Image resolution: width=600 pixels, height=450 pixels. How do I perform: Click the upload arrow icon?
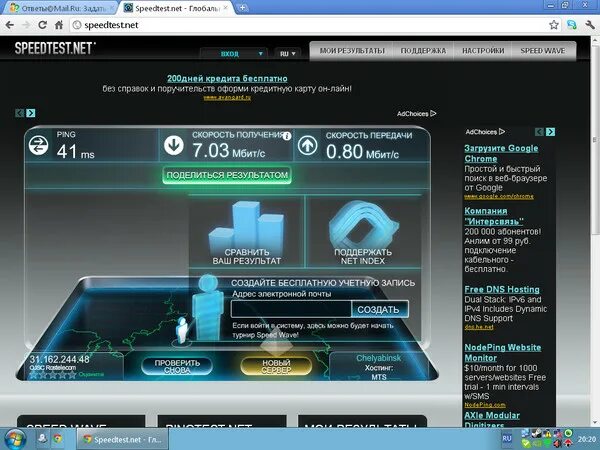[x=308, y=146]
